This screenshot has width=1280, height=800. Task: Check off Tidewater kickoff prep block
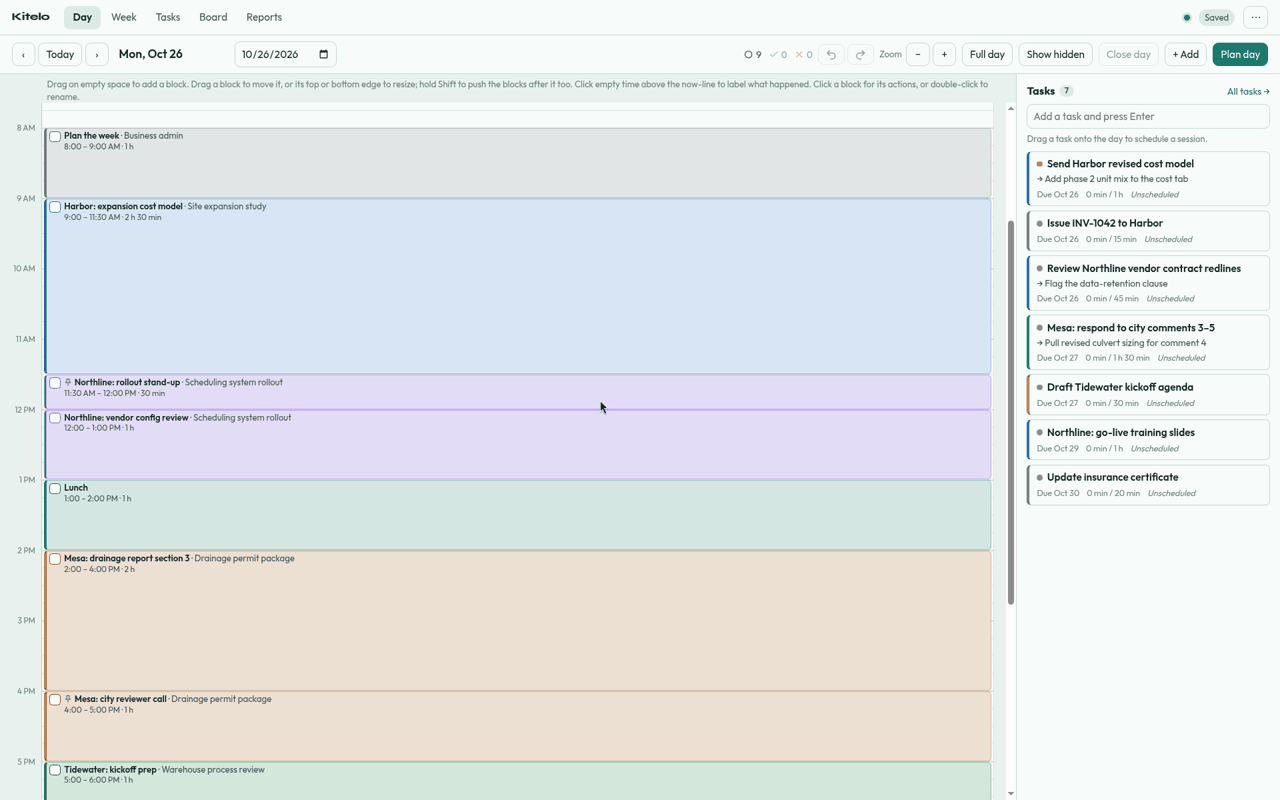tap(55, 770)
